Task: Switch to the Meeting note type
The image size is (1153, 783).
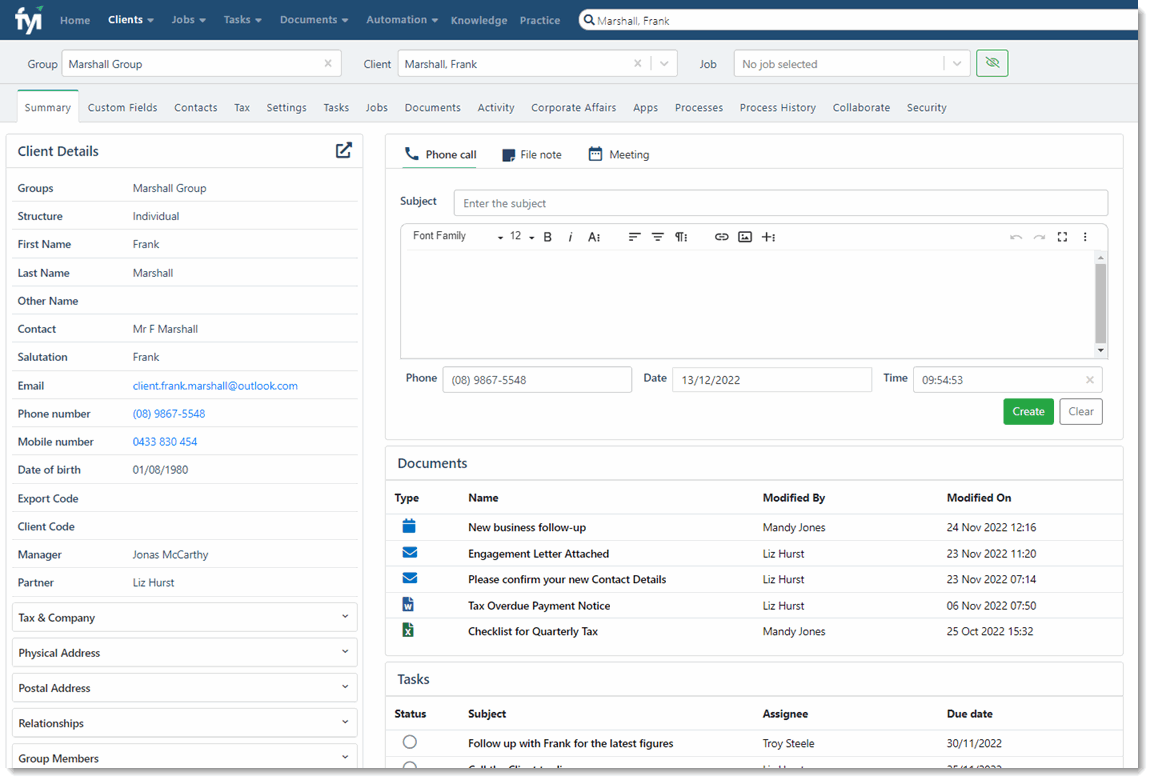Action: pyautogui.click(x=618, y=154)
